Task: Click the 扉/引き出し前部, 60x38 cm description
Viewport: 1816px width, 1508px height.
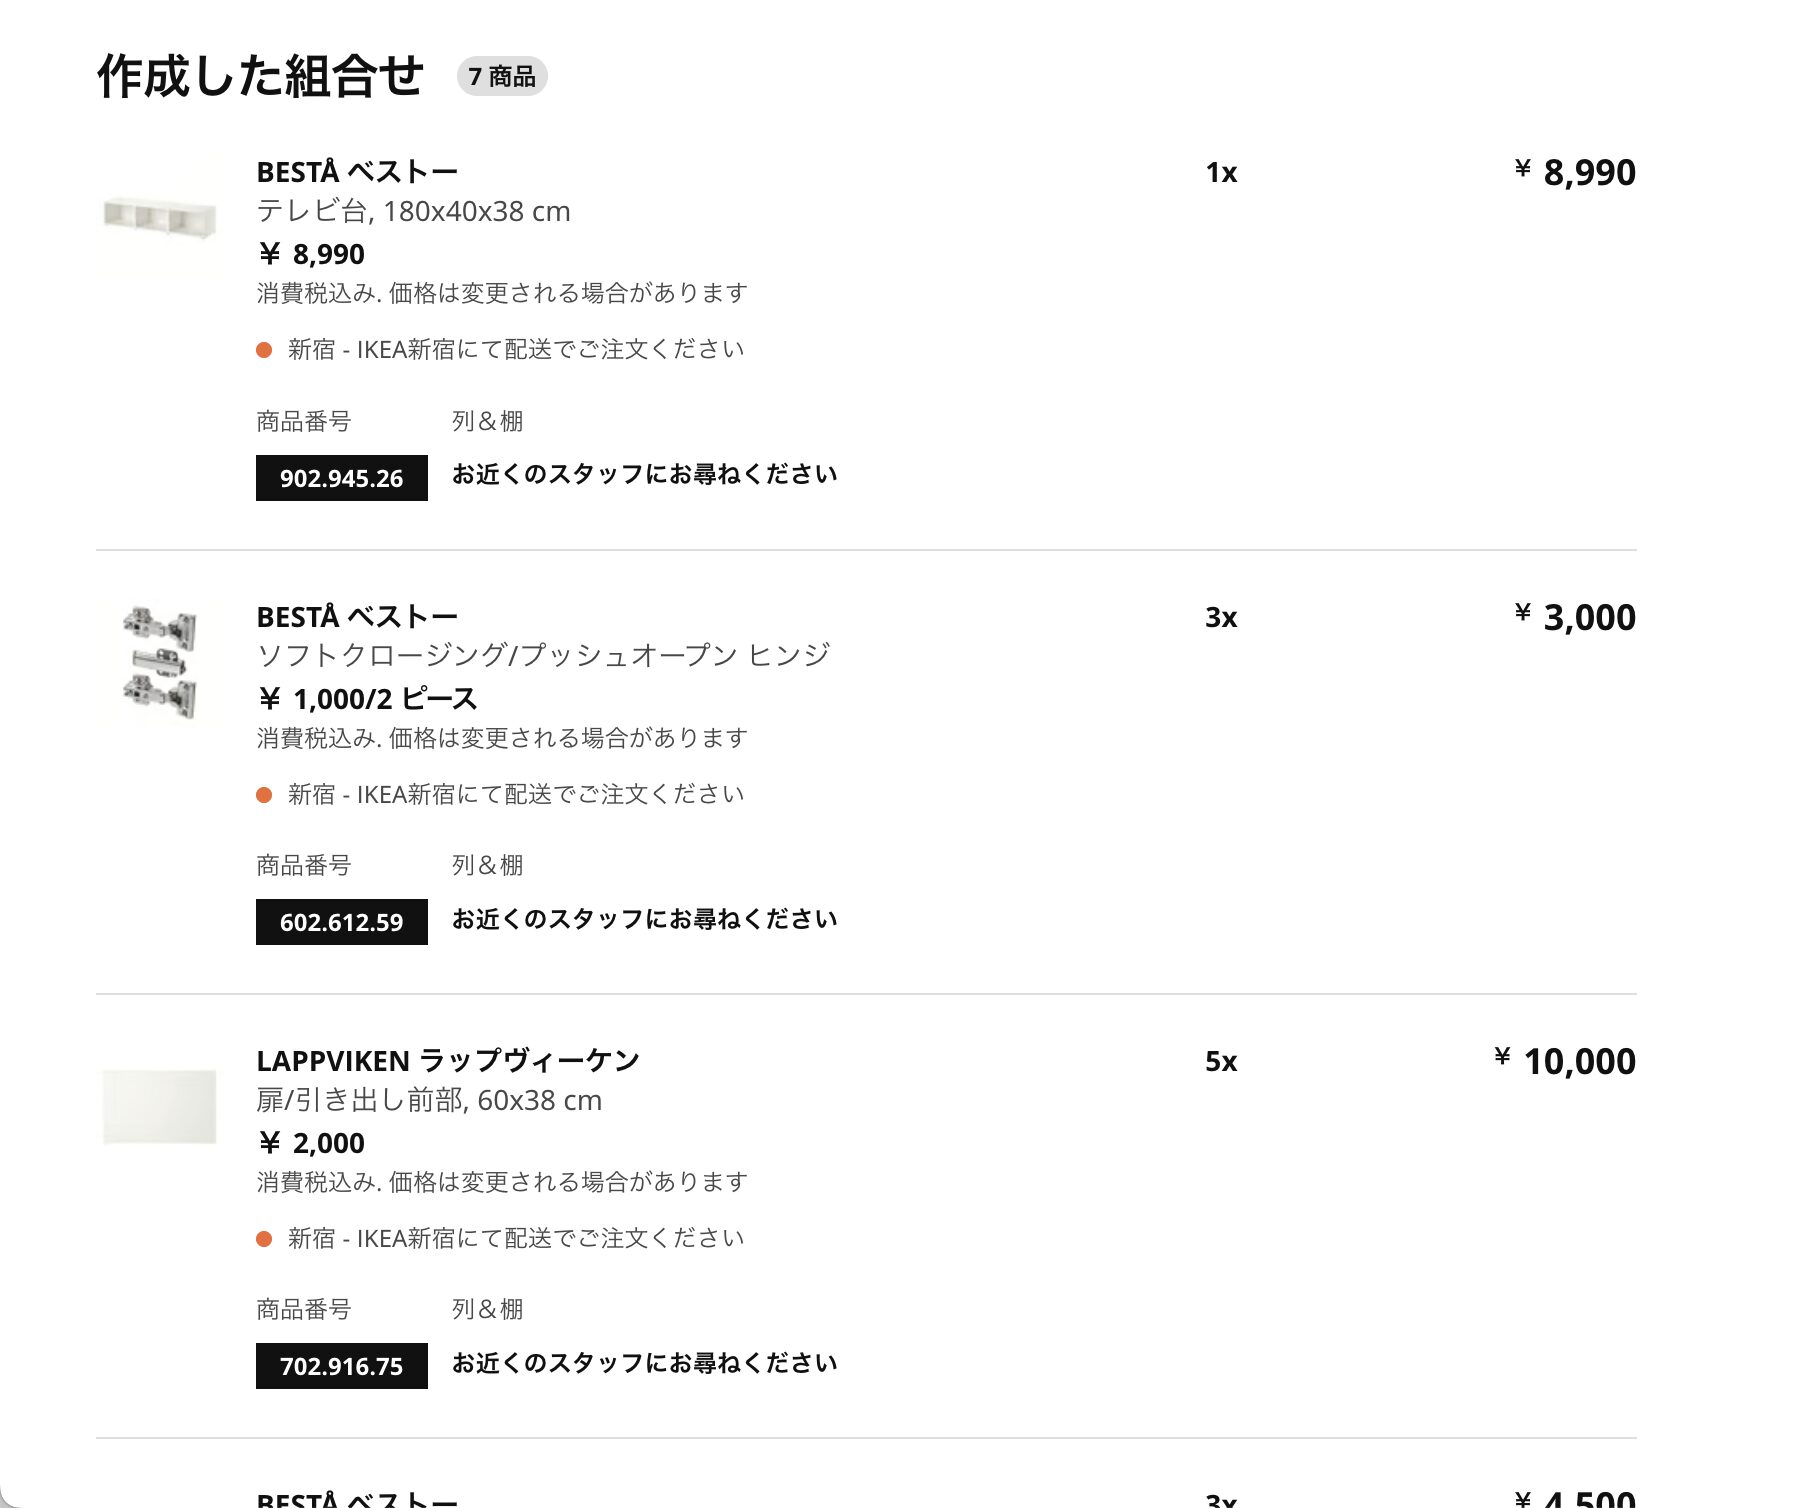Action: point(429,1100)
